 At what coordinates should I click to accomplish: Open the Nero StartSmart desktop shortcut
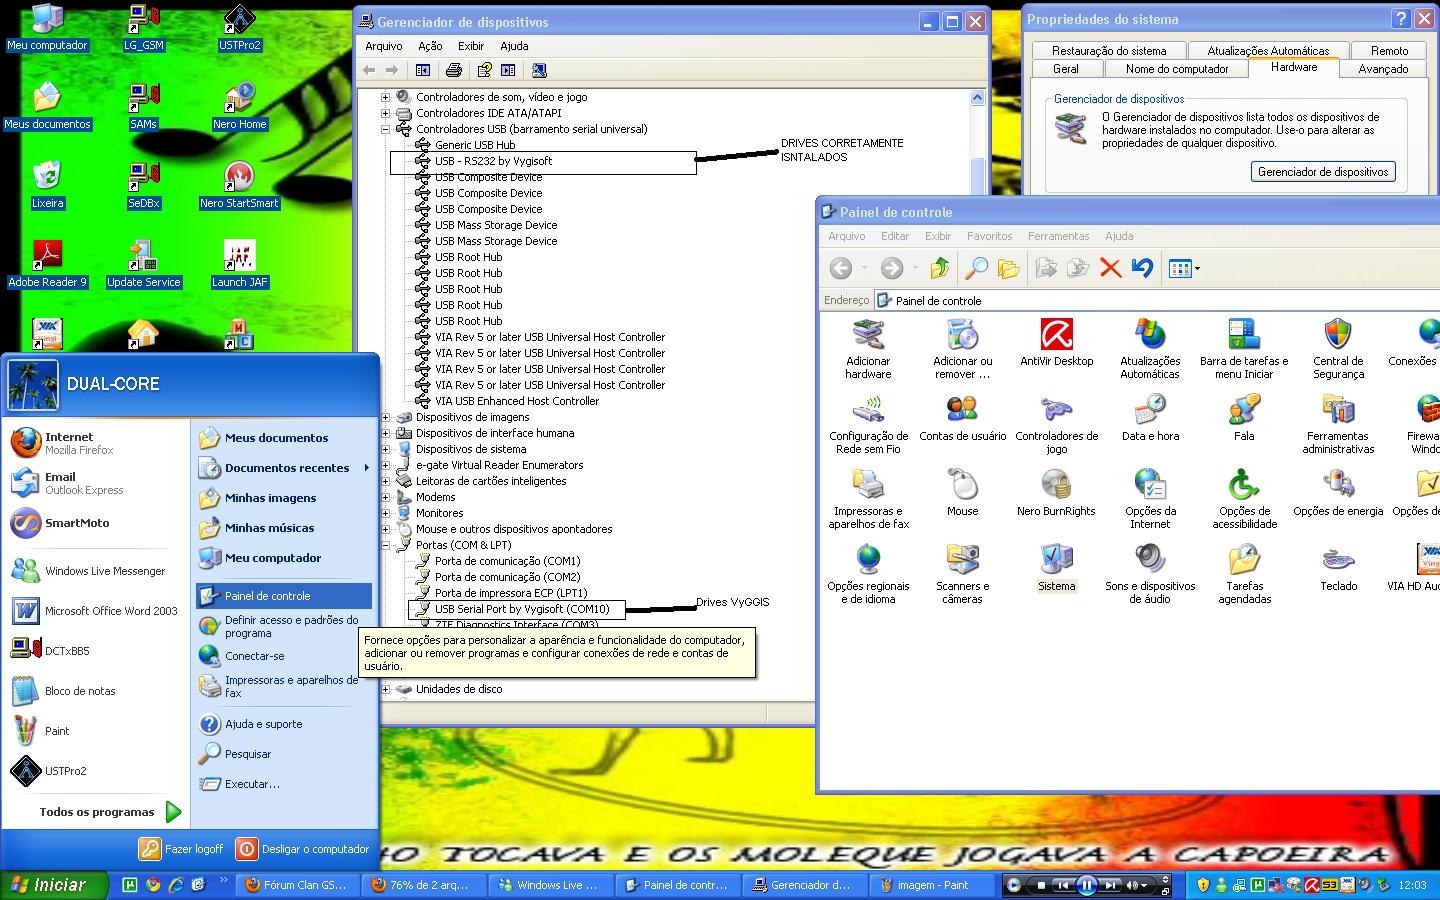(239, 186)
